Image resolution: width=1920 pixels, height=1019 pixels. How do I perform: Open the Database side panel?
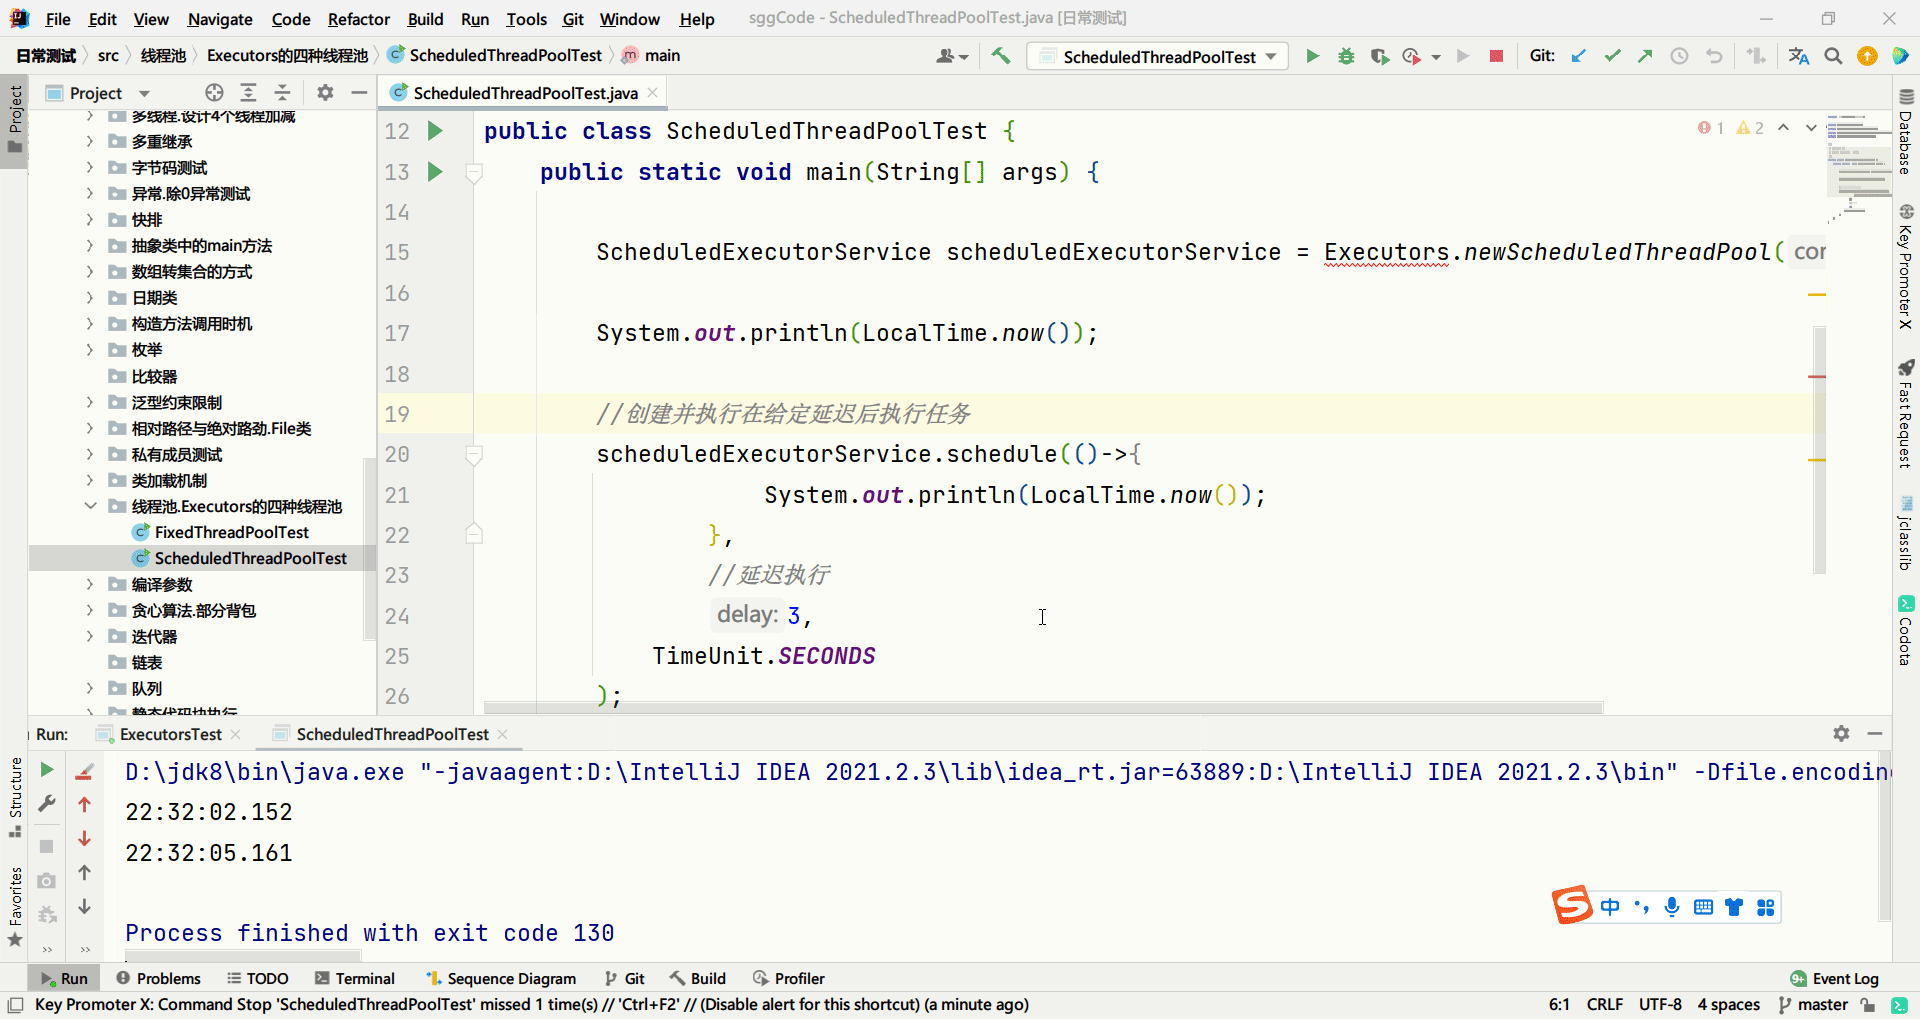point(1906,132)
